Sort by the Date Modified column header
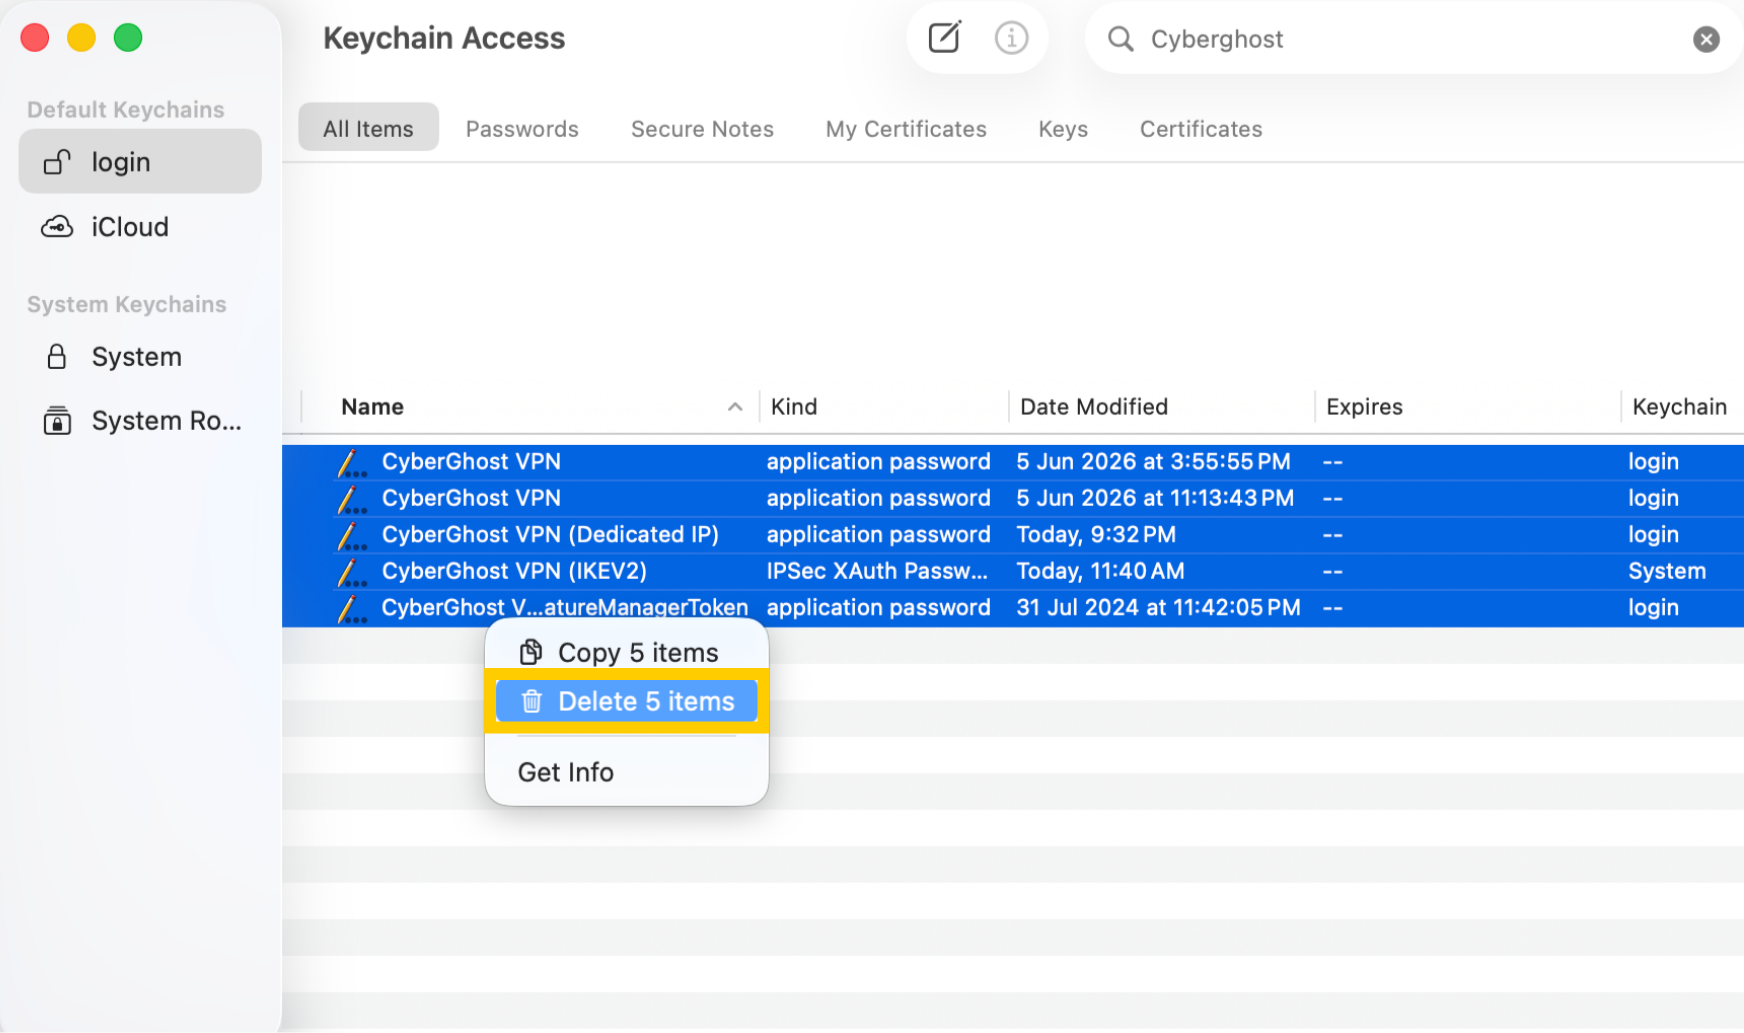 tap(1094, 407)
